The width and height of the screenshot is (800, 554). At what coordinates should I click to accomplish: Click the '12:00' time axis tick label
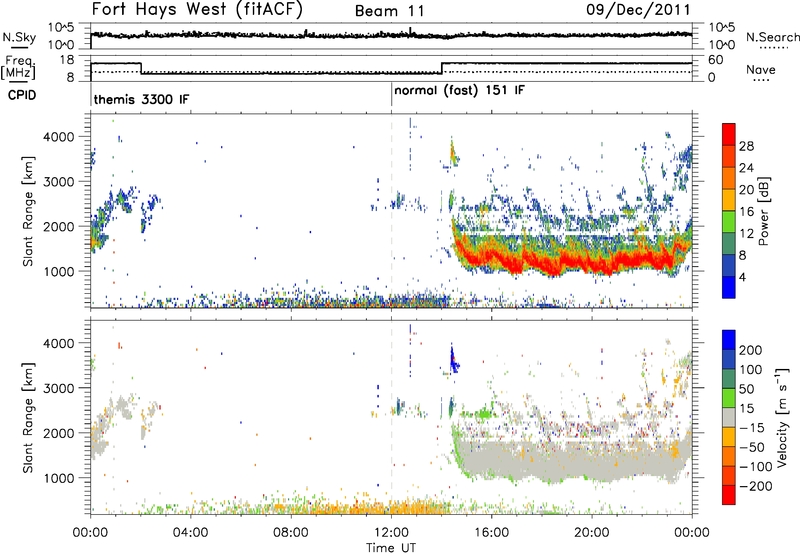391,533
